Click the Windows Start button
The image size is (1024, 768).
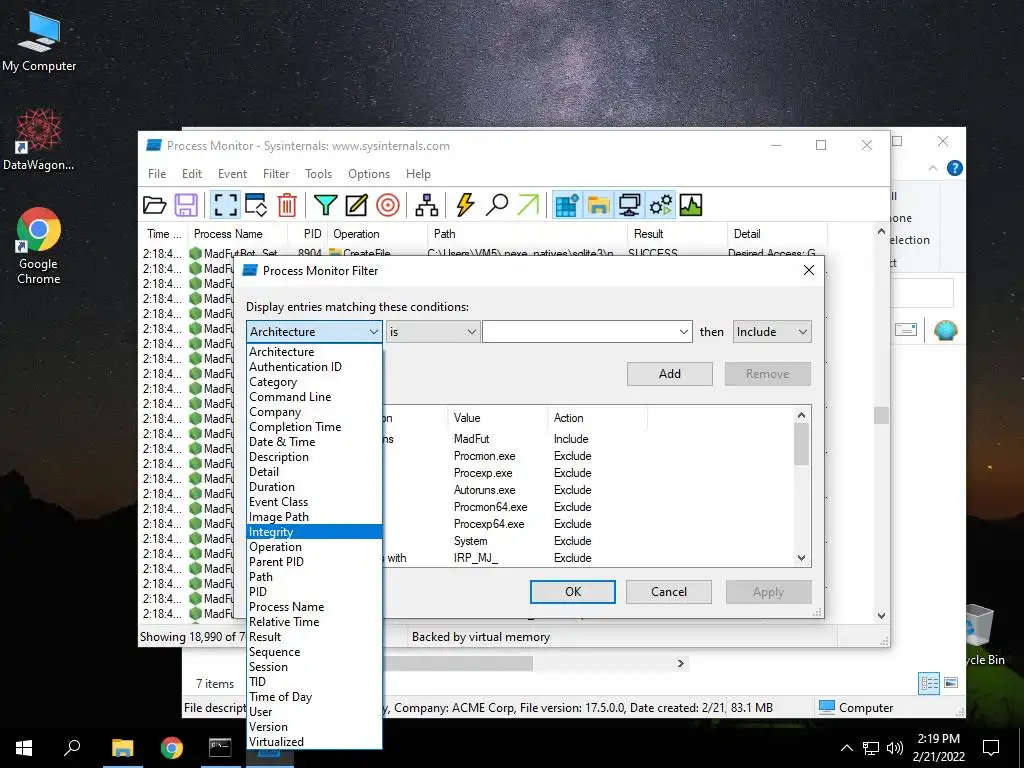tap(24, 748)
